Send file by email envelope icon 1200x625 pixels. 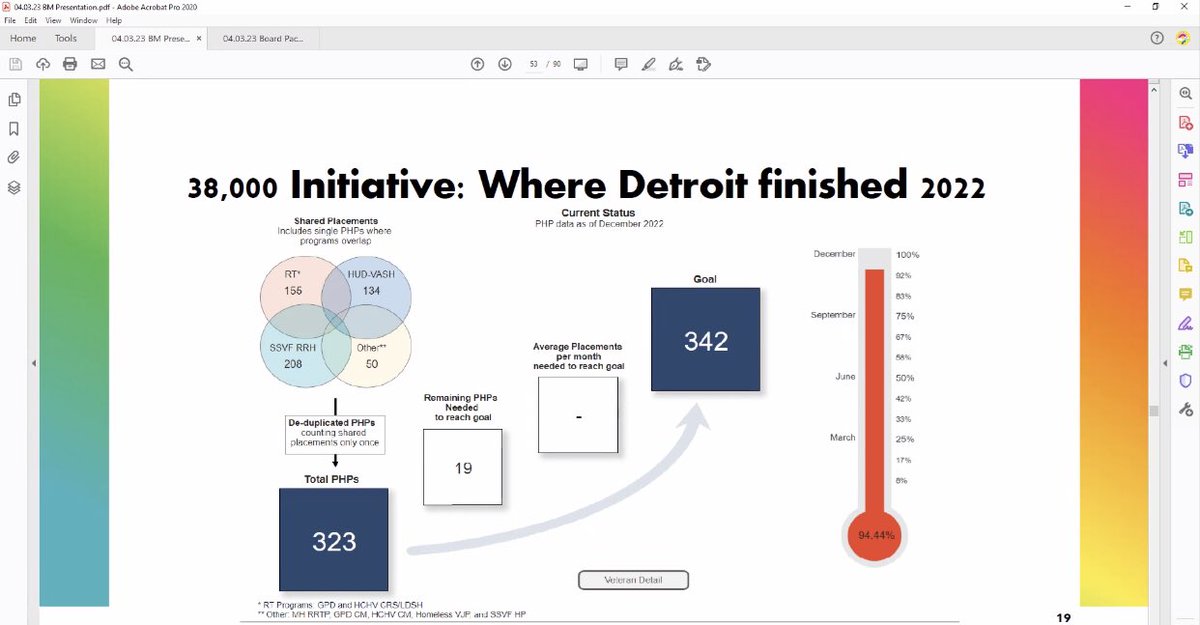(x=98, y=64)
